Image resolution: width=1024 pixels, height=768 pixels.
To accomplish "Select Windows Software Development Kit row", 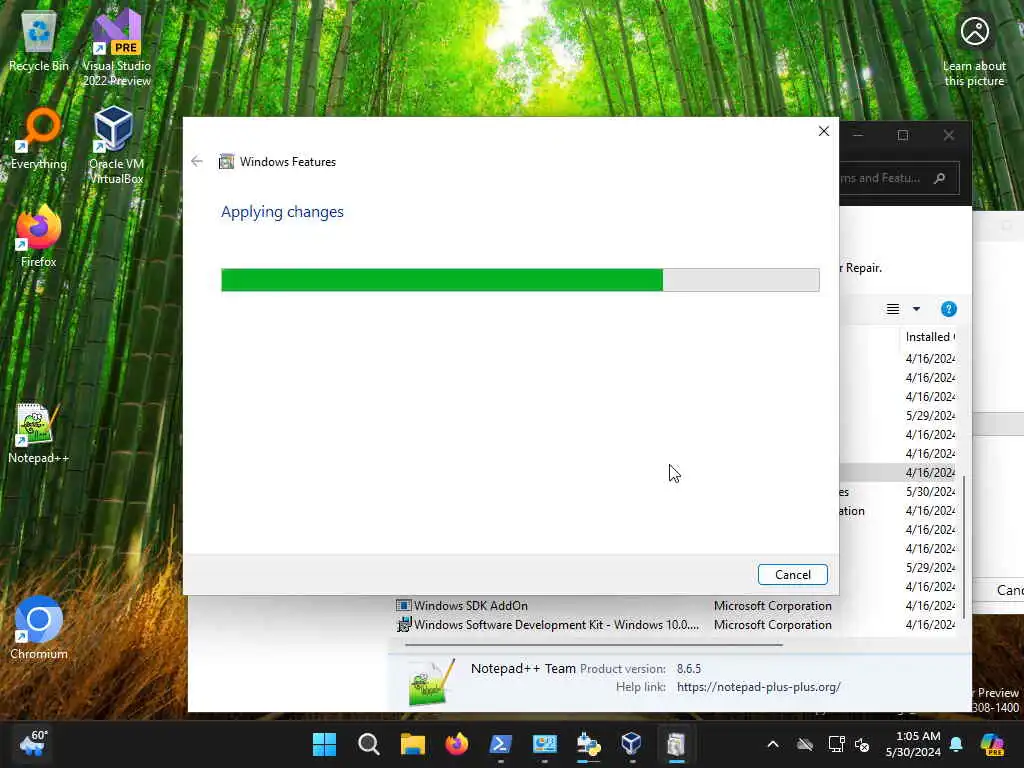I will [x=675, y=624].
